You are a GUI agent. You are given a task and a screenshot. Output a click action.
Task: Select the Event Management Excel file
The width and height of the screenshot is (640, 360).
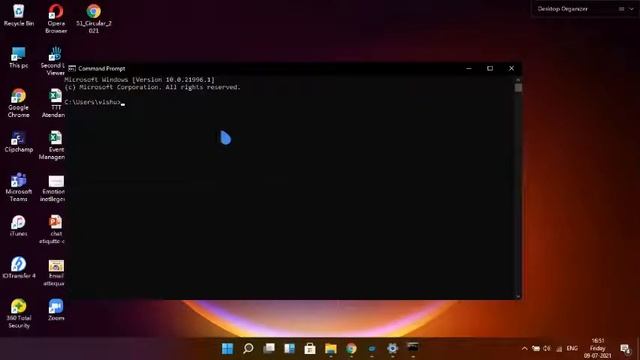tap(52, 145)
